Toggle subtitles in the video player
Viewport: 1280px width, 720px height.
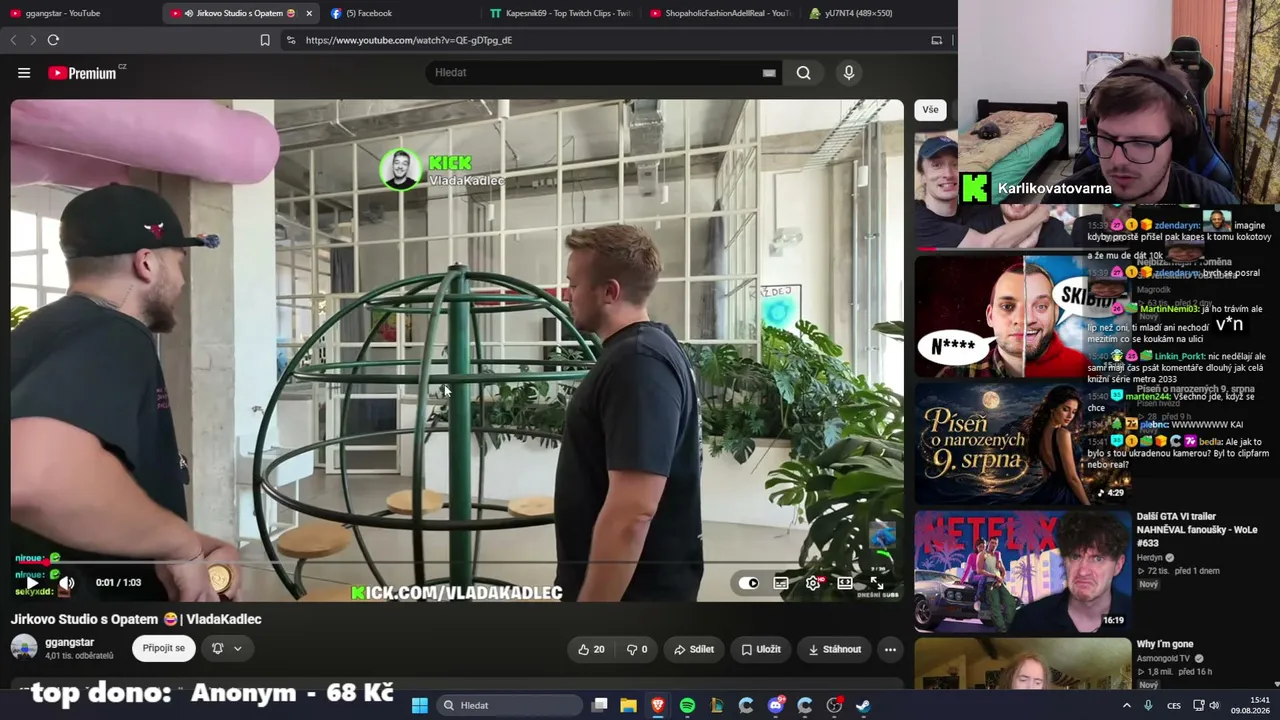click(781, 583)
